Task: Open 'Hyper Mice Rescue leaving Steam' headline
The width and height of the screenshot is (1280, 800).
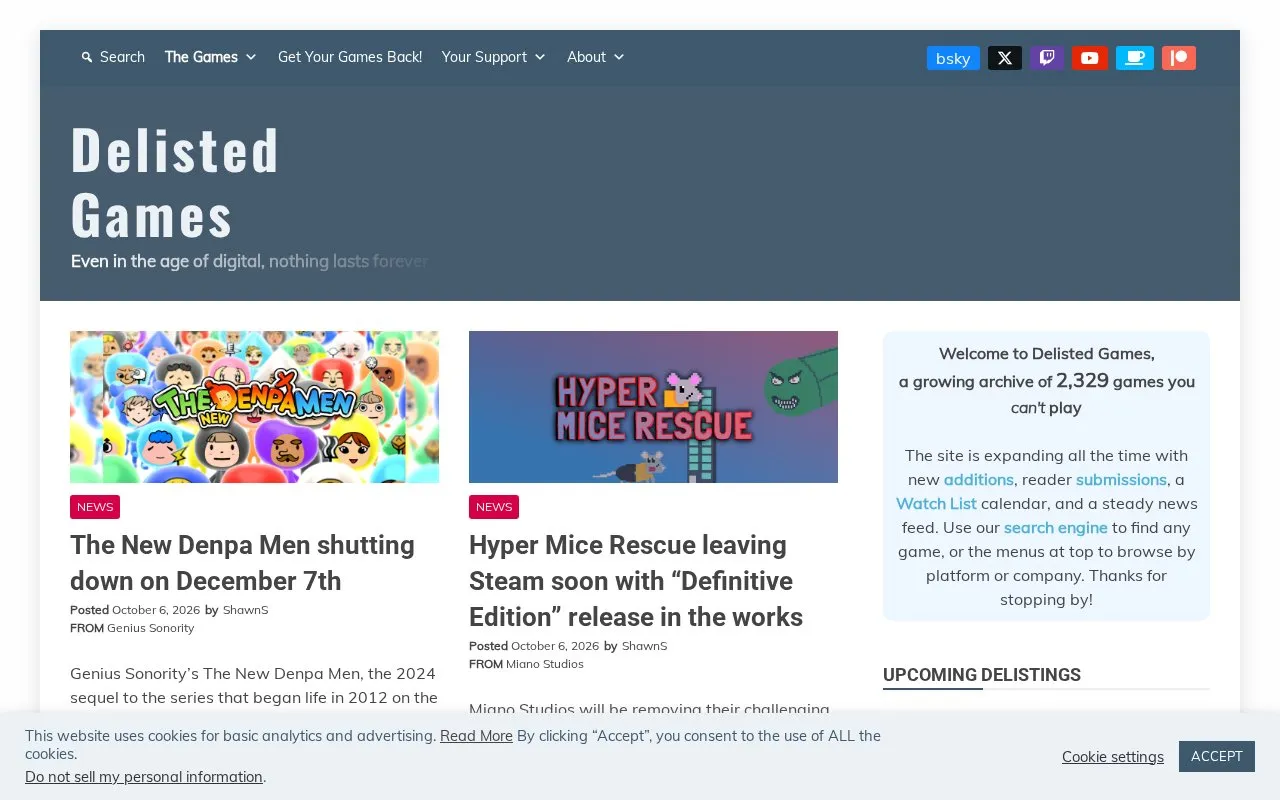Action: coord(636,581)
